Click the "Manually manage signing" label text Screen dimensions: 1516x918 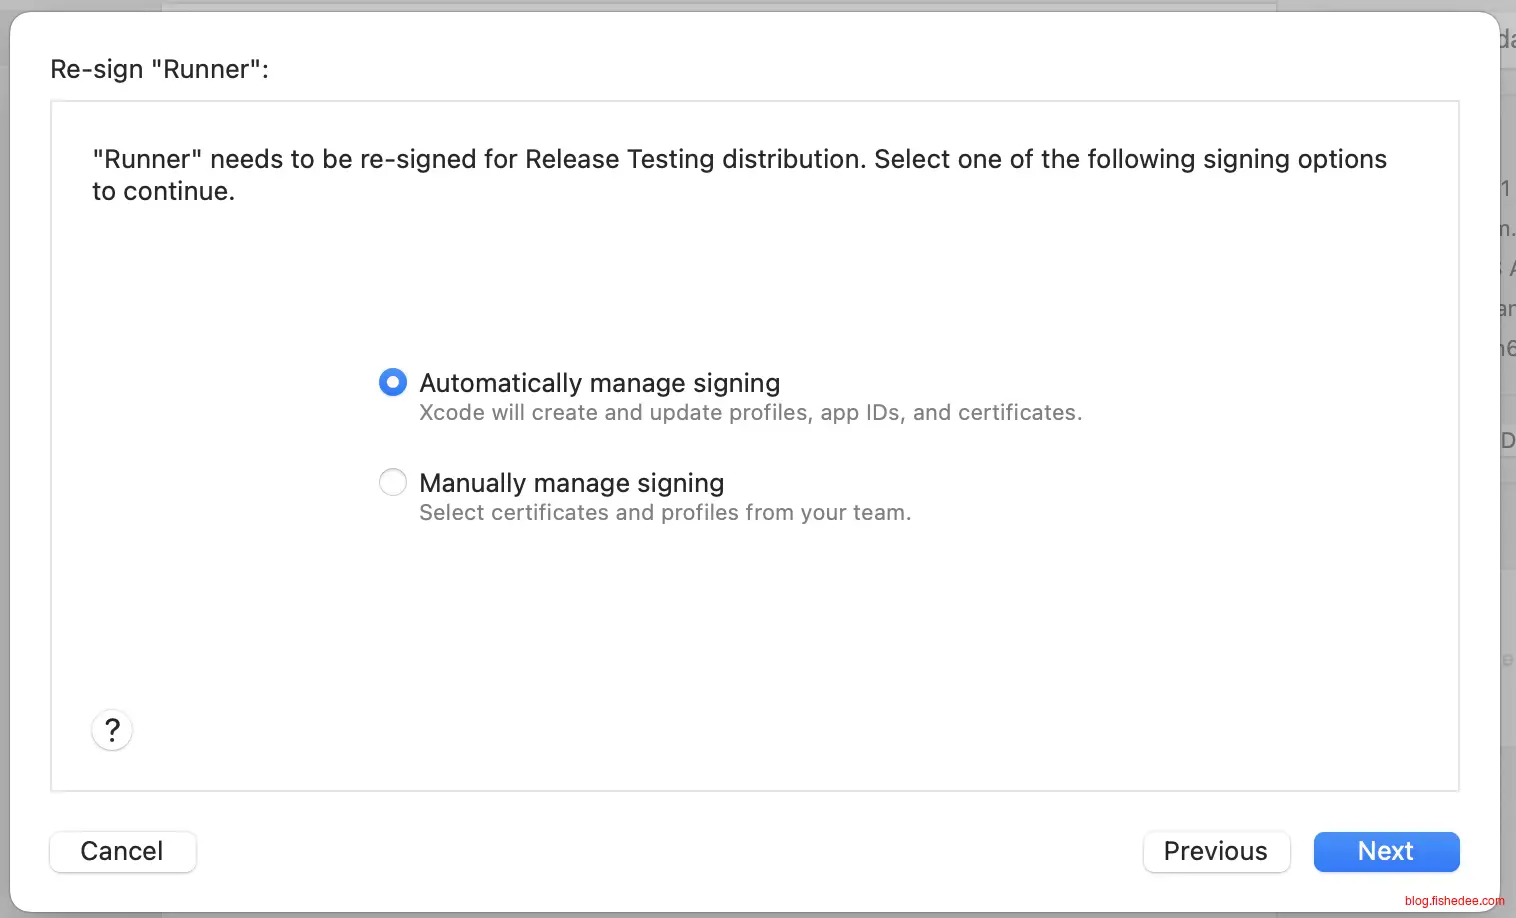click(571, 483)
